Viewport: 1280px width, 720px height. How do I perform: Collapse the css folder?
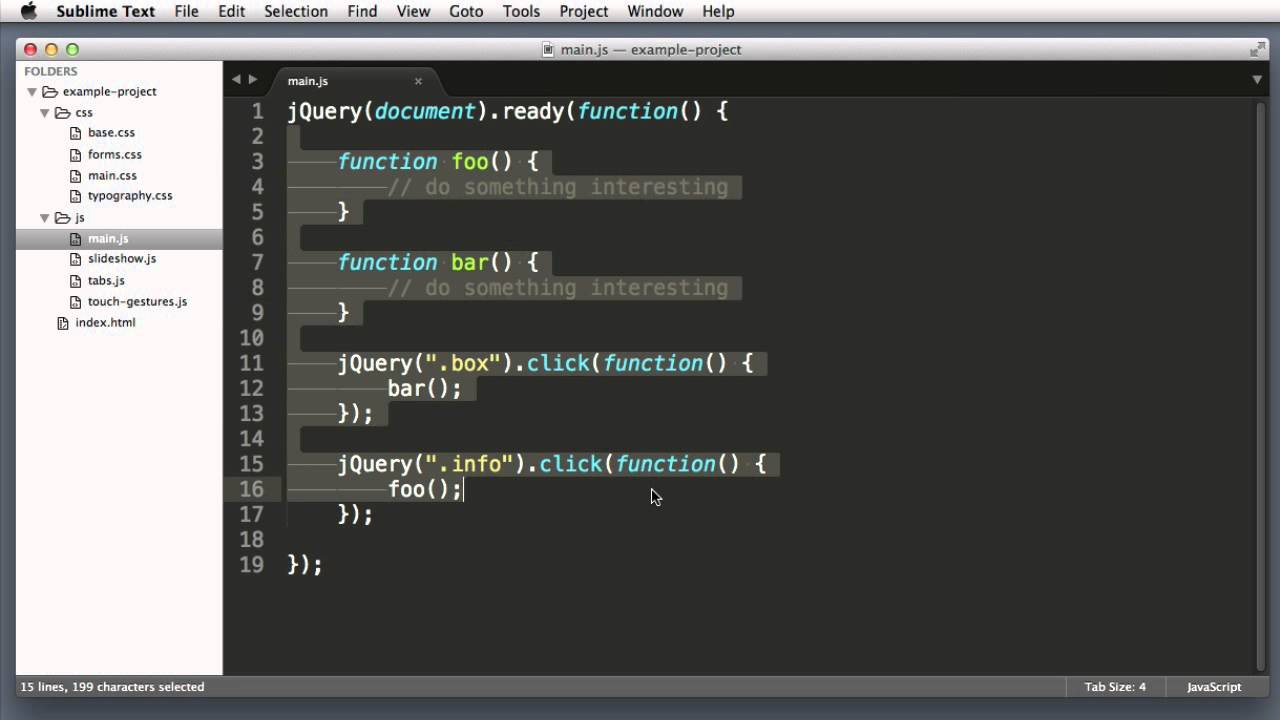[x=45, y=113]
